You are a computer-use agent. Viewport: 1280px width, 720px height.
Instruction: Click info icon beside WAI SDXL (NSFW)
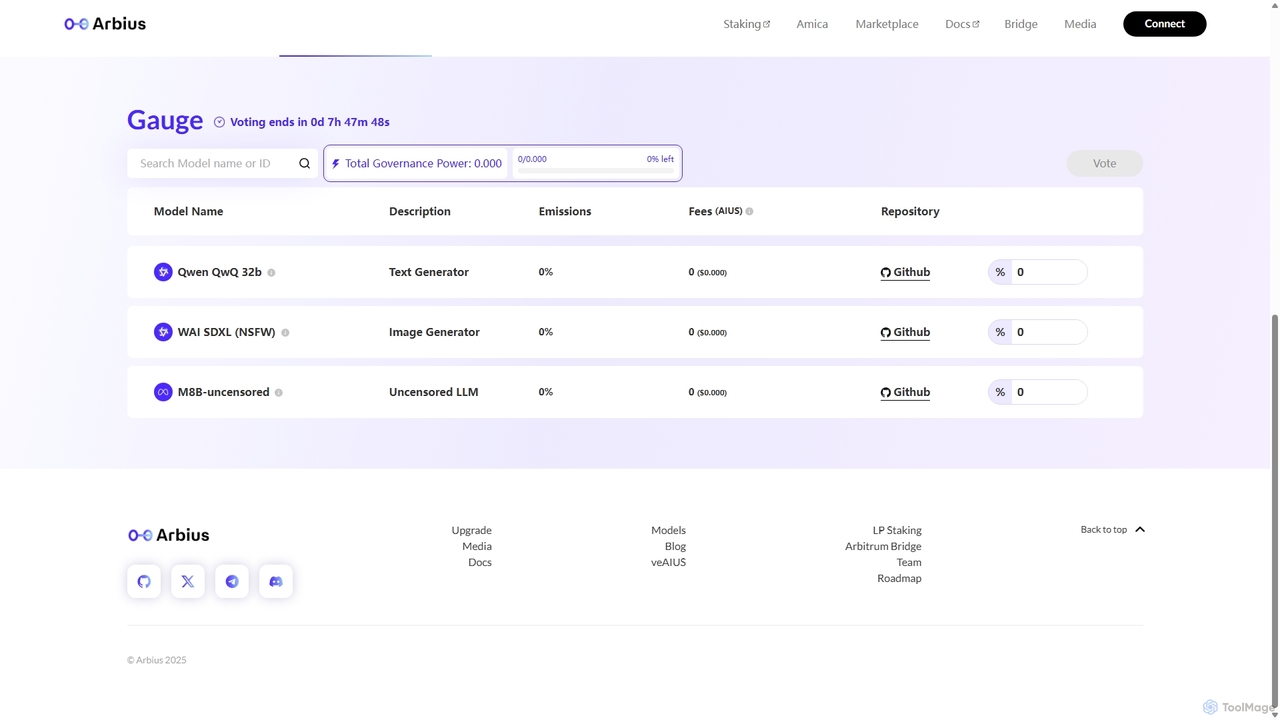(285, 333)
